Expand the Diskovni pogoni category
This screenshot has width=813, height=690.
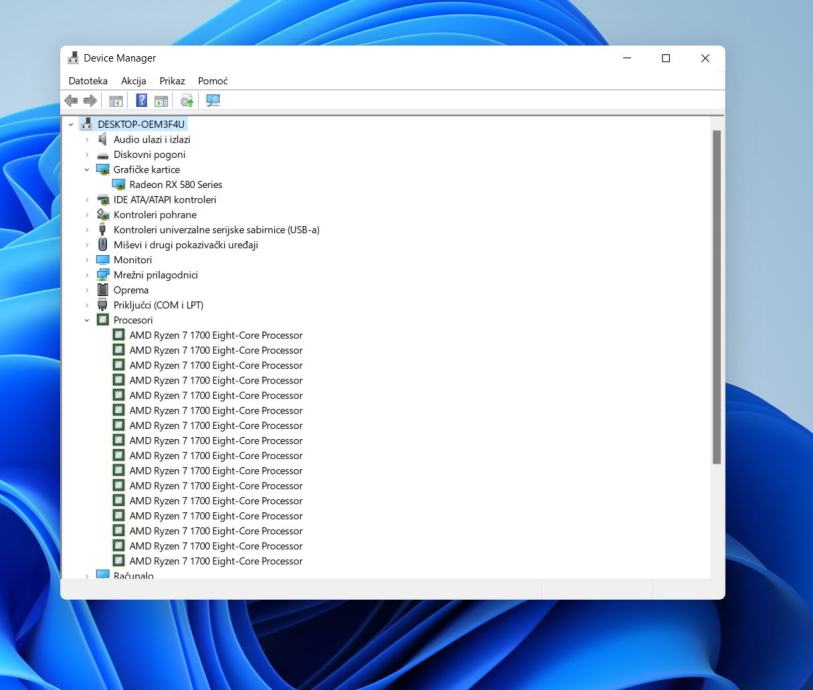pos(87,155)
